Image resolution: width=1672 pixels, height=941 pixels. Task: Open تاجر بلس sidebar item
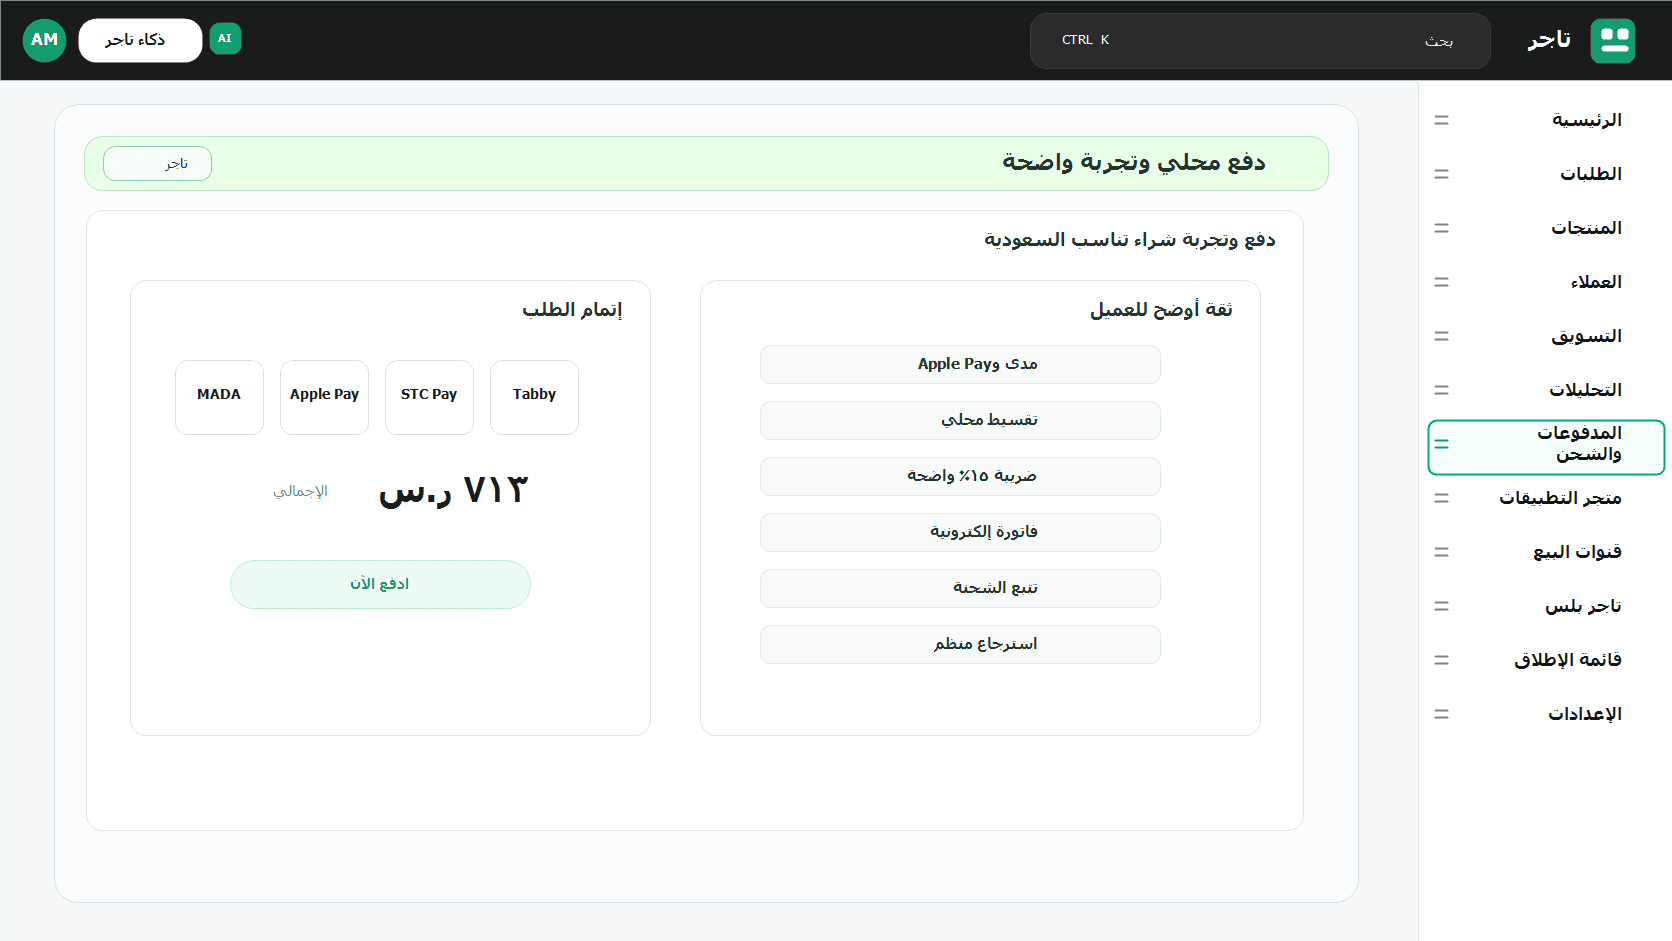[1546, 606]
